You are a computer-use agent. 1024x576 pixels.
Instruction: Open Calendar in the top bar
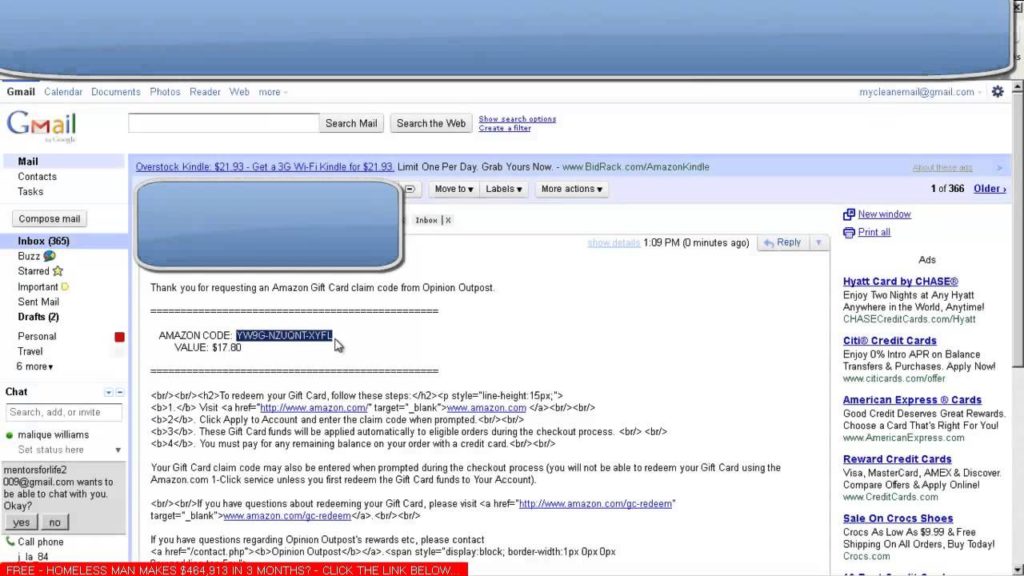pyautogui.click(x=63, y=92)
